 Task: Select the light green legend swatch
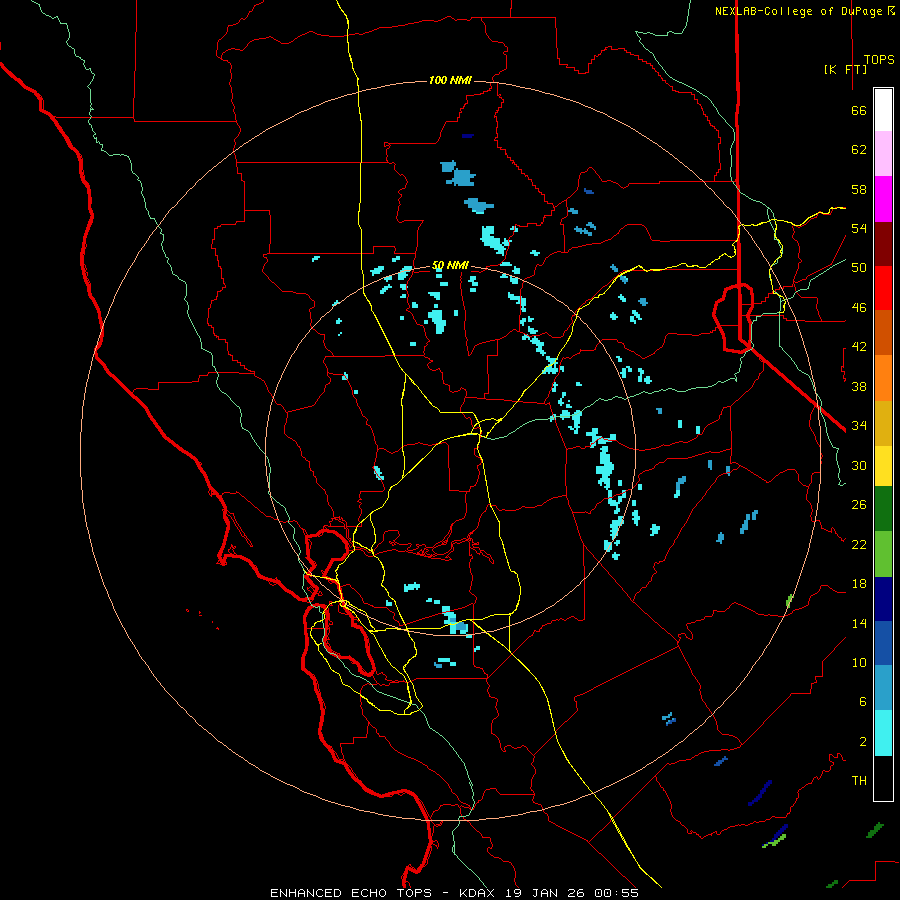[883, 554]
